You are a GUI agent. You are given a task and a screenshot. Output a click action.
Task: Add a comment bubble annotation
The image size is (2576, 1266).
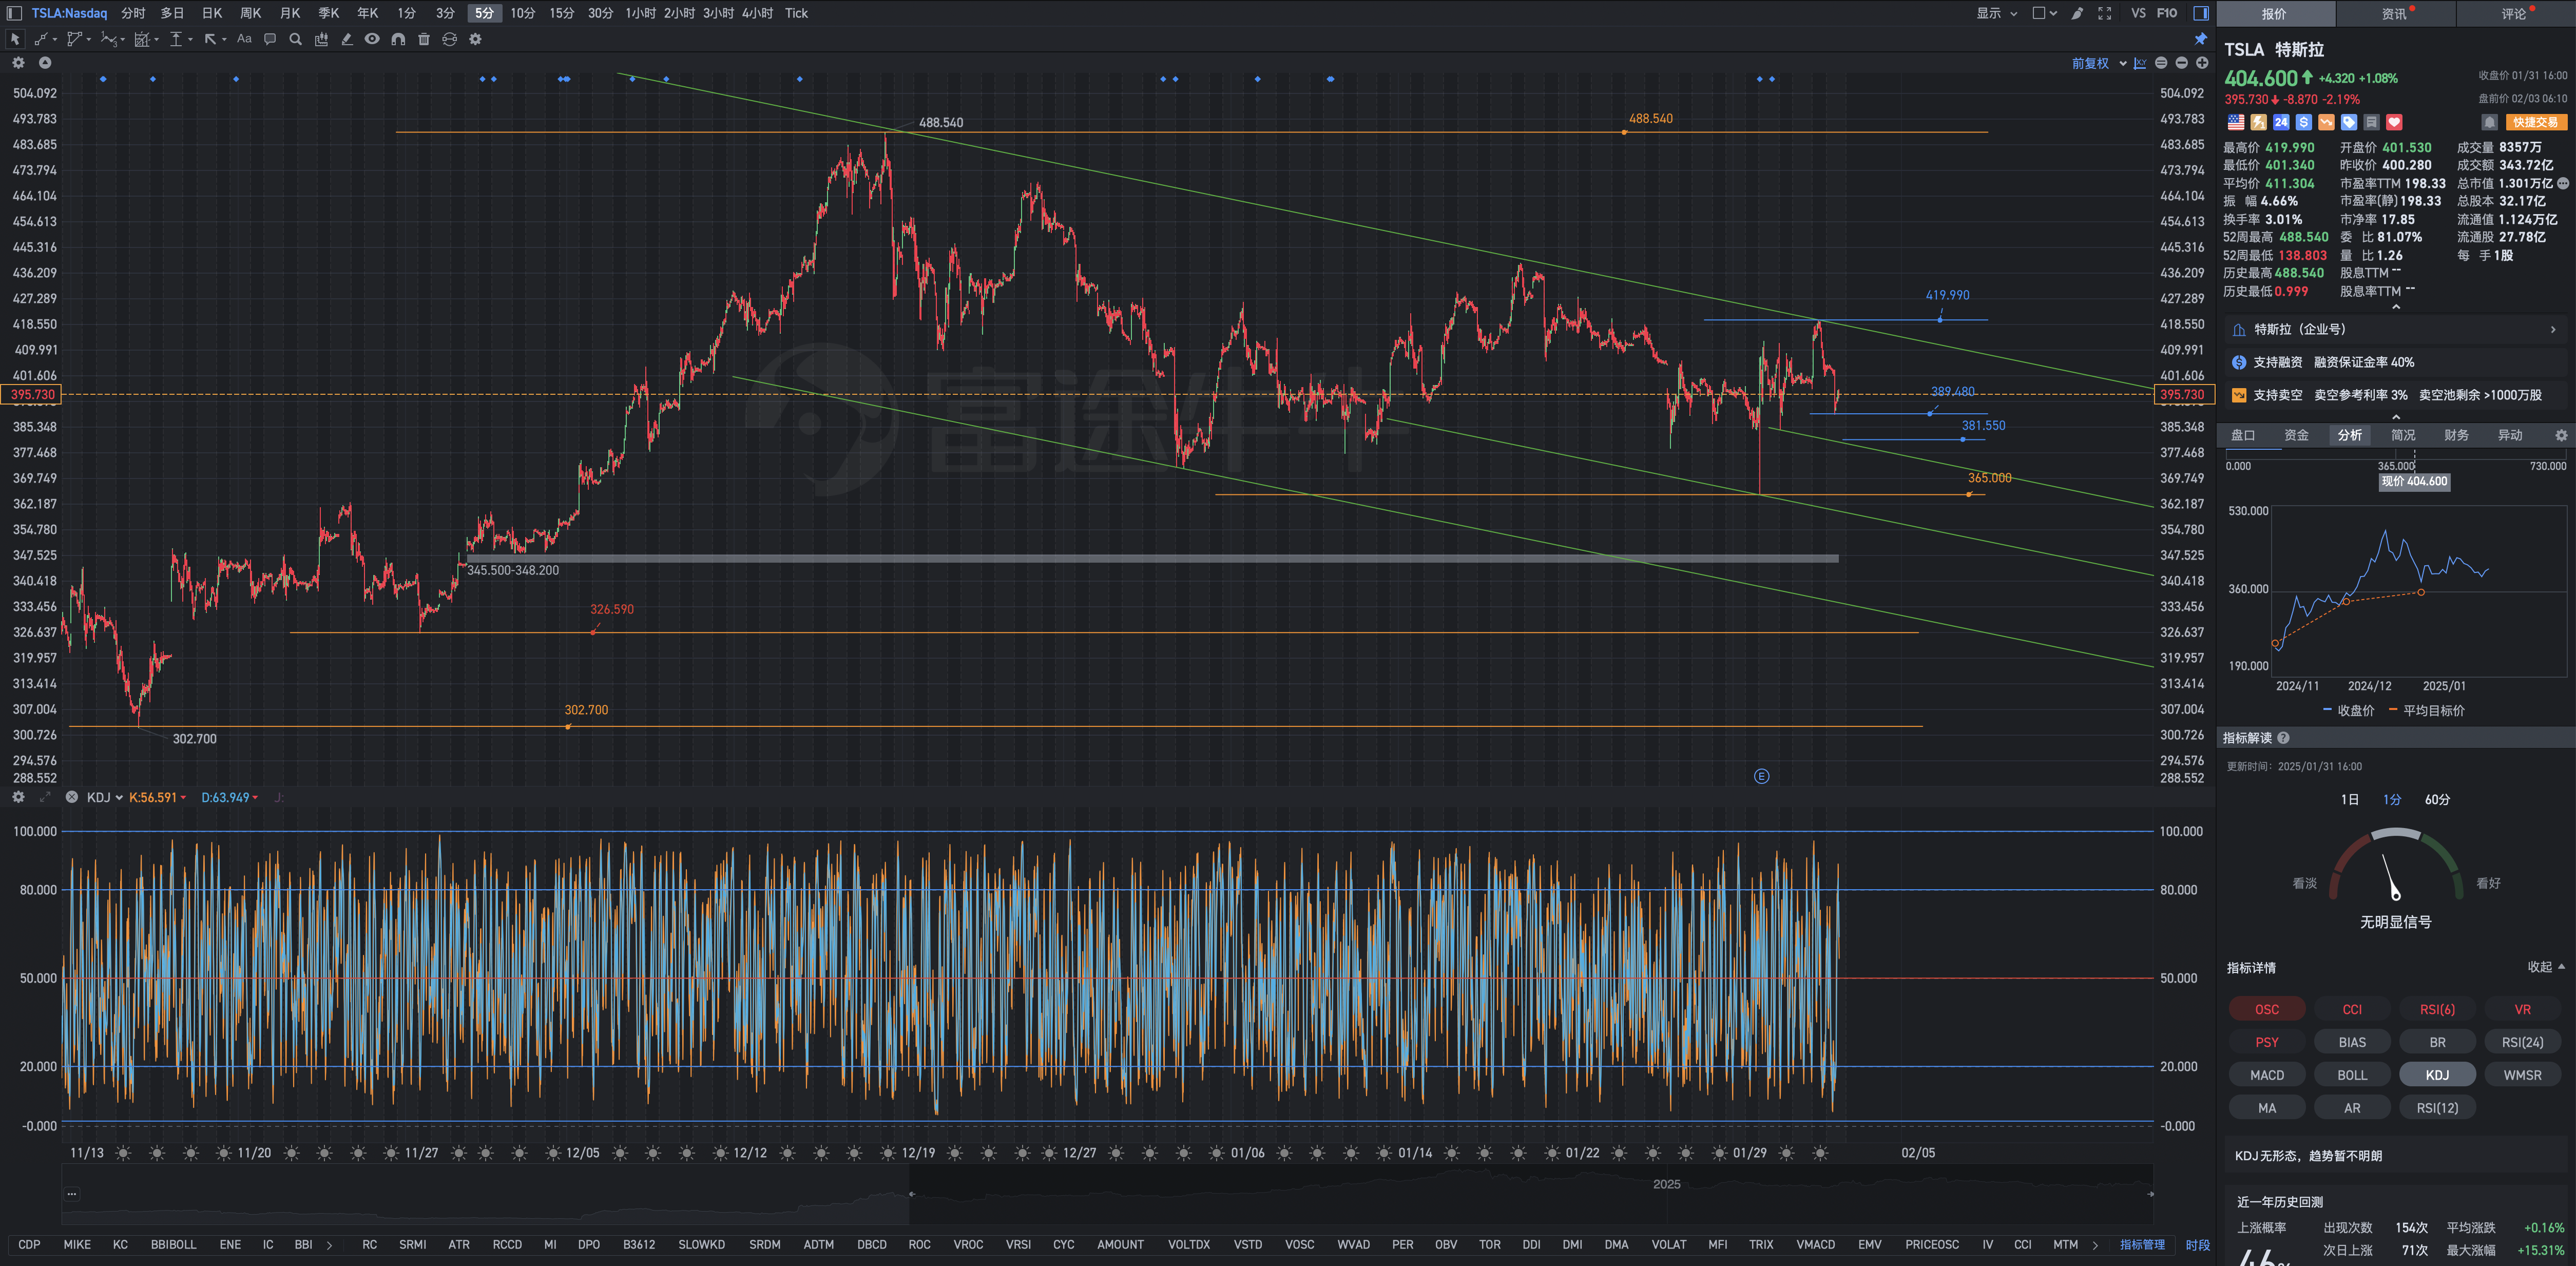pos(270,39)
